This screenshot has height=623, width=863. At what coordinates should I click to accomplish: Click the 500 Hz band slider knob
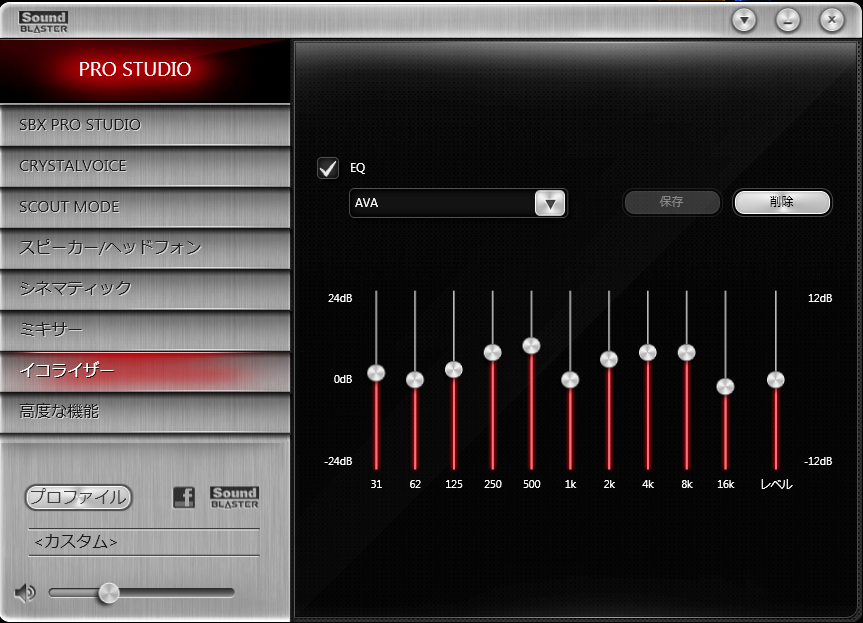point(531,346)
